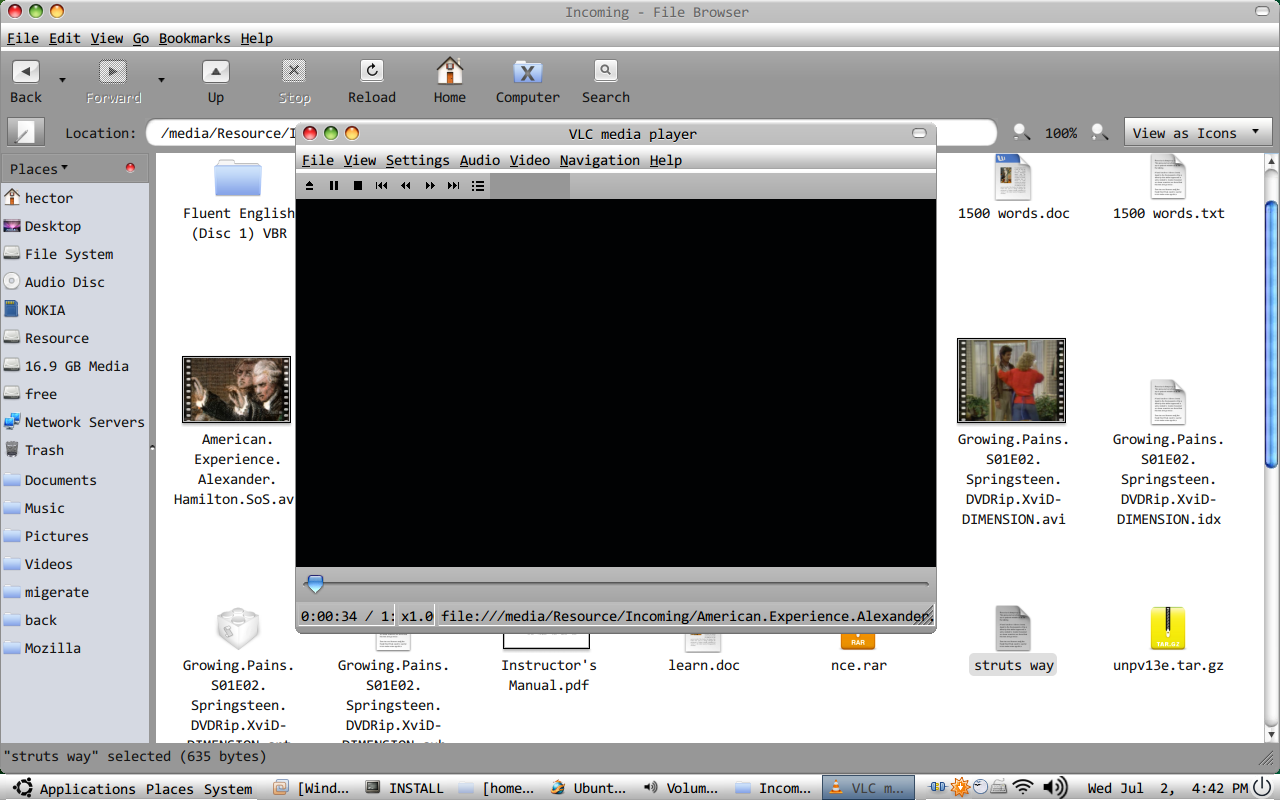
Task: Select Growing Pains .avi video thumbnail
Action: 1011,381
